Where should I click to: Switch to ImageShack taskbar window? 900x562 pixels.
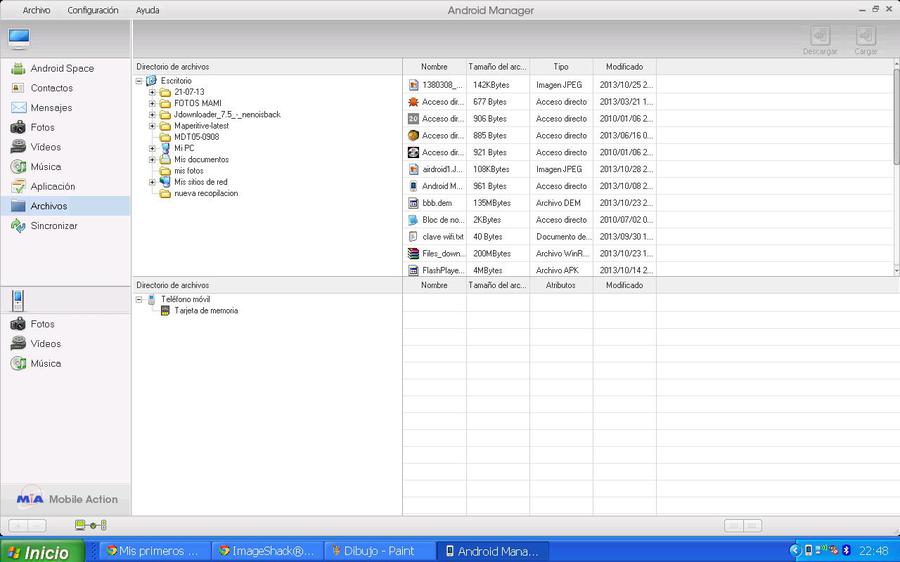point(267,551)
